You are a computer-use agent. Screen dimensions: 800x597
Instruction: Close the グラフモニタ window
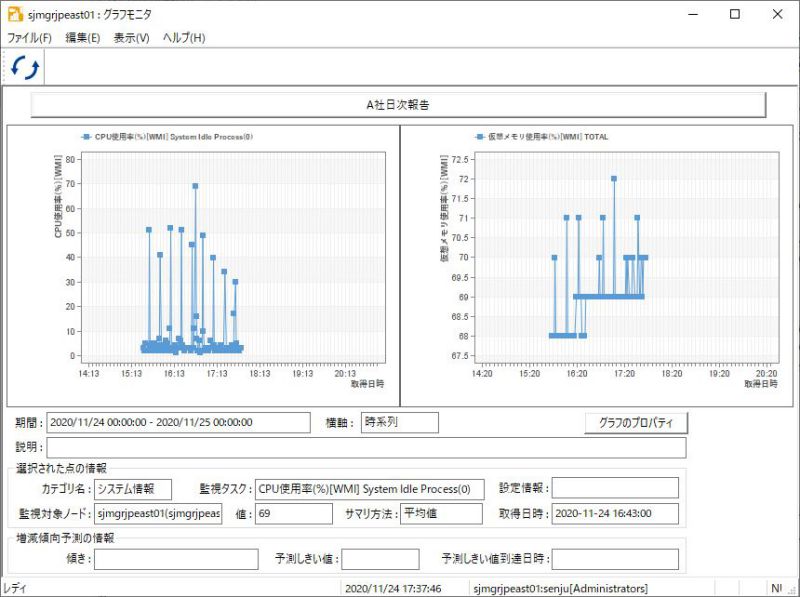click(777, 14)
